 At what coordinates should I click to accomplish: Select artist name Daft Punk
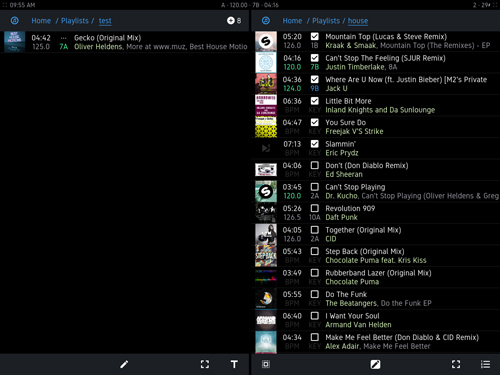[x=341, y=217]
